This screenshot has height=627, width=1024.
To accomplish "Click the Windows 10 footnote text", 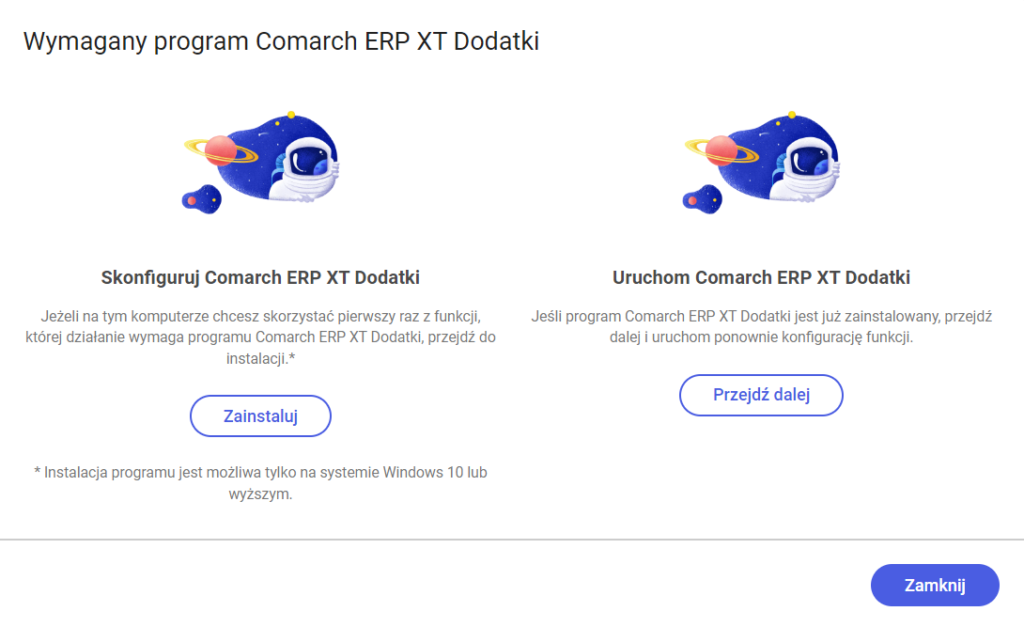I will (x=260, y=480).
